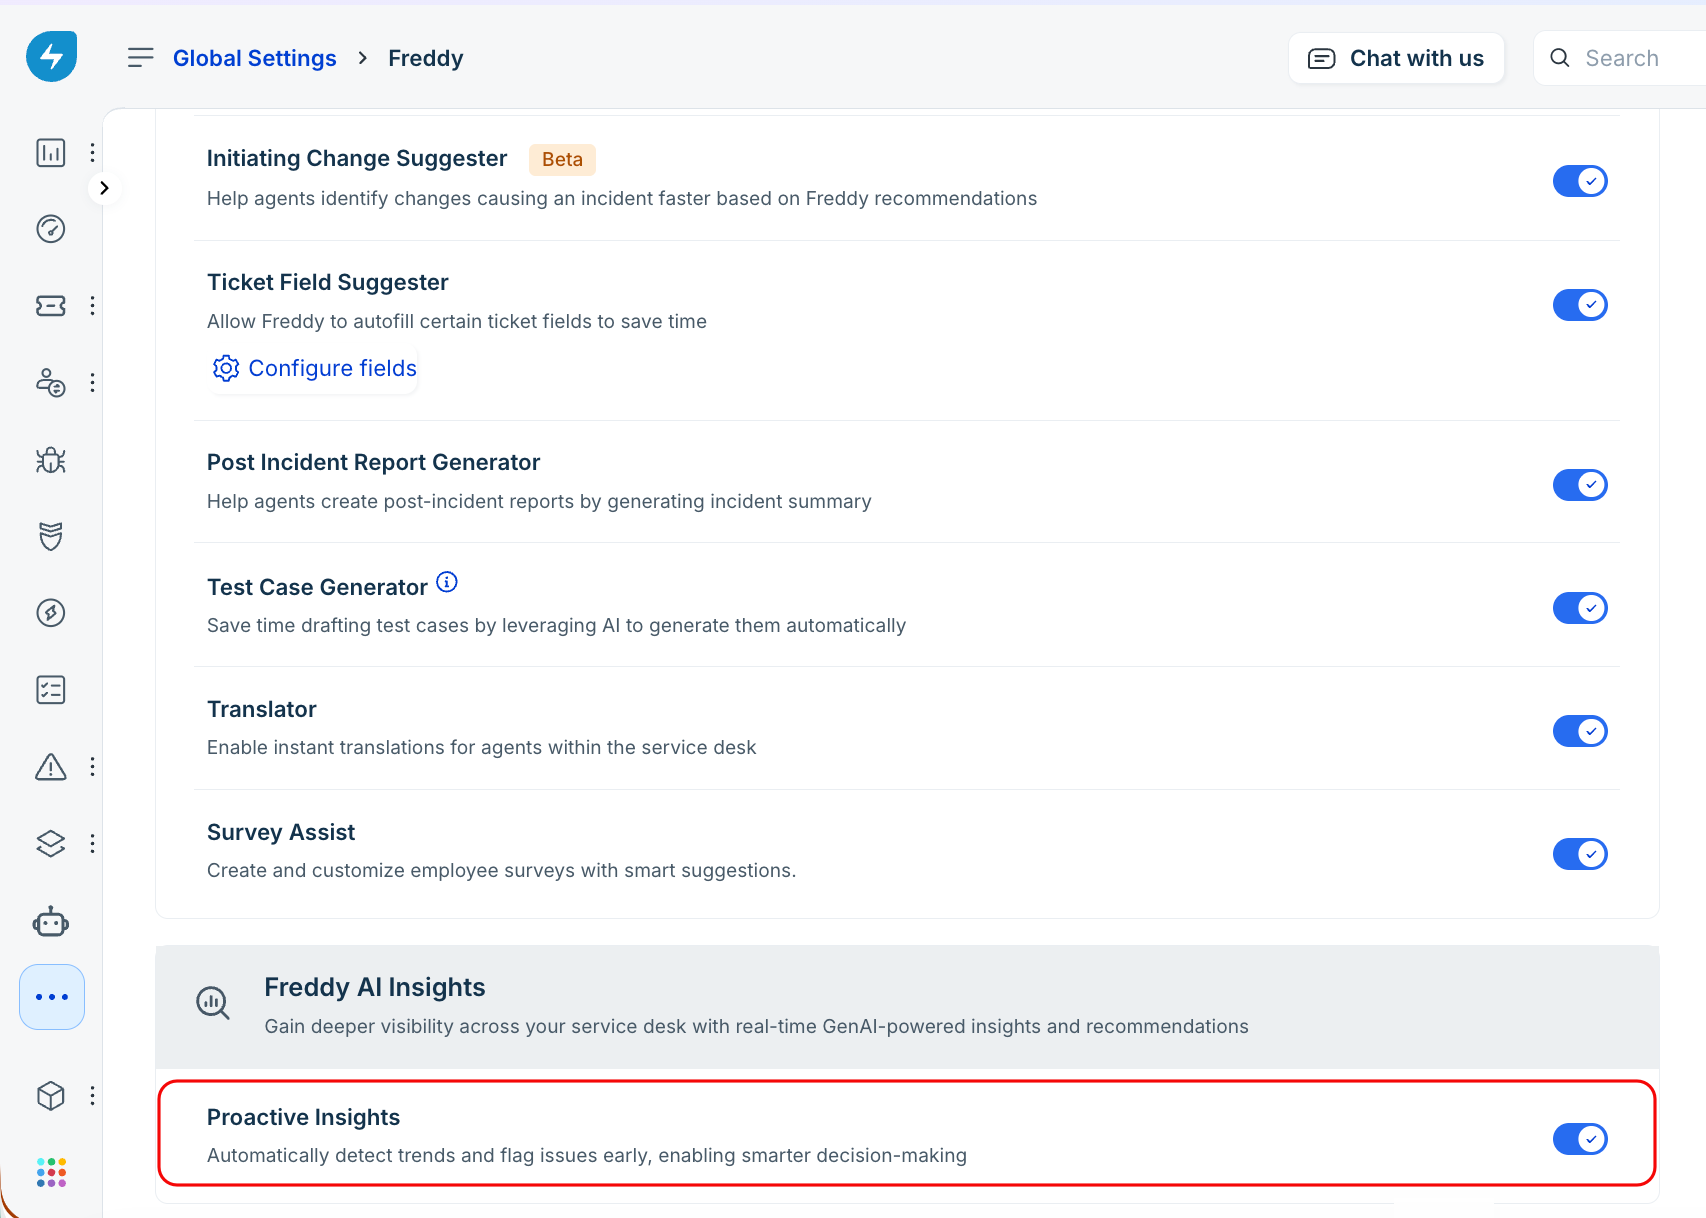
Task: Click the Proactive Insights title text
Action: [303, 1117]
